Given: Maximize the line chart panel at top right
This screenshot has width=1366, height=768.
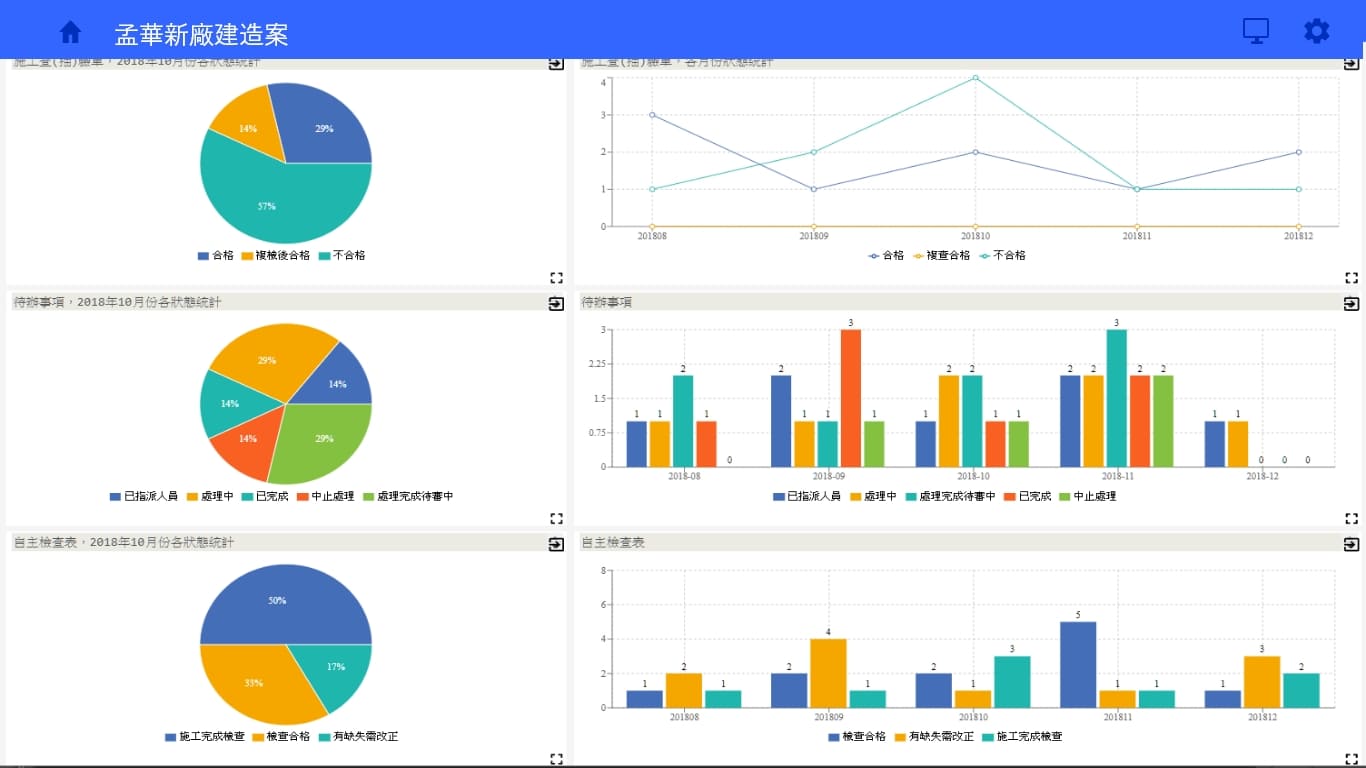Looking at the screenshot, I should click(x=1351, y=278).
